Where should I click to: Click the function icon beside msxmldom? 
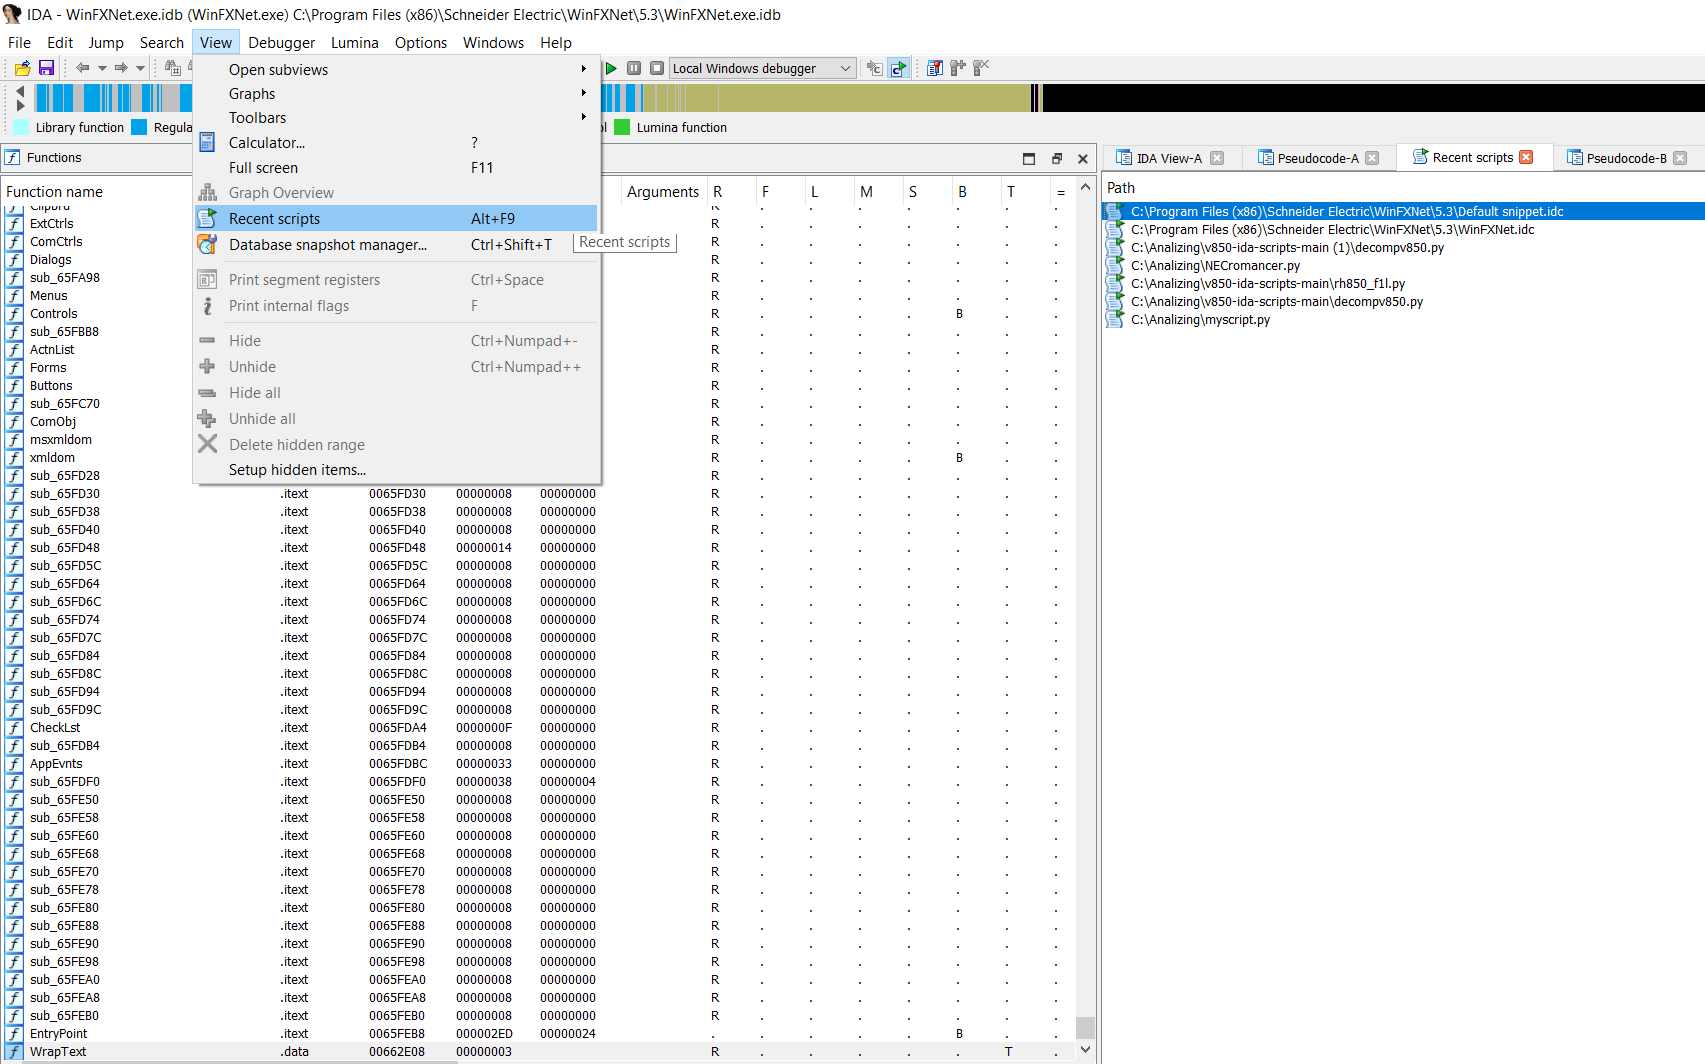point(14,439)
